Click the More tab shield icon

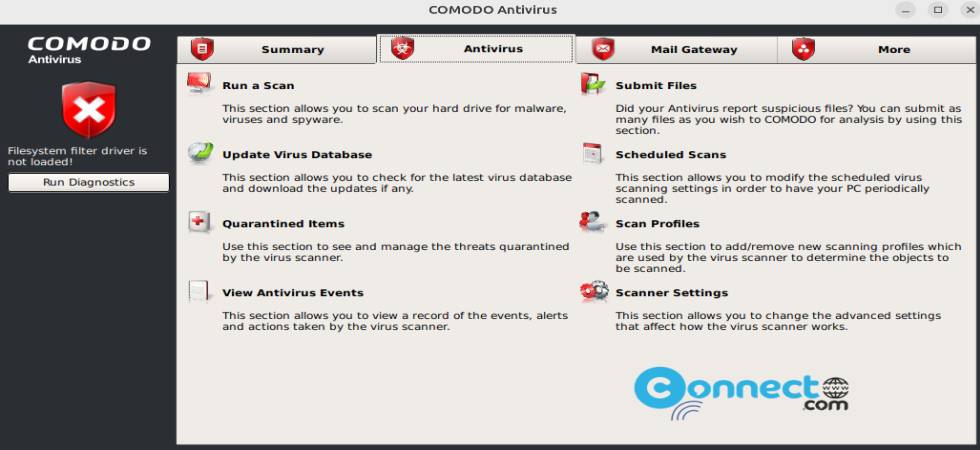(803, 49)
